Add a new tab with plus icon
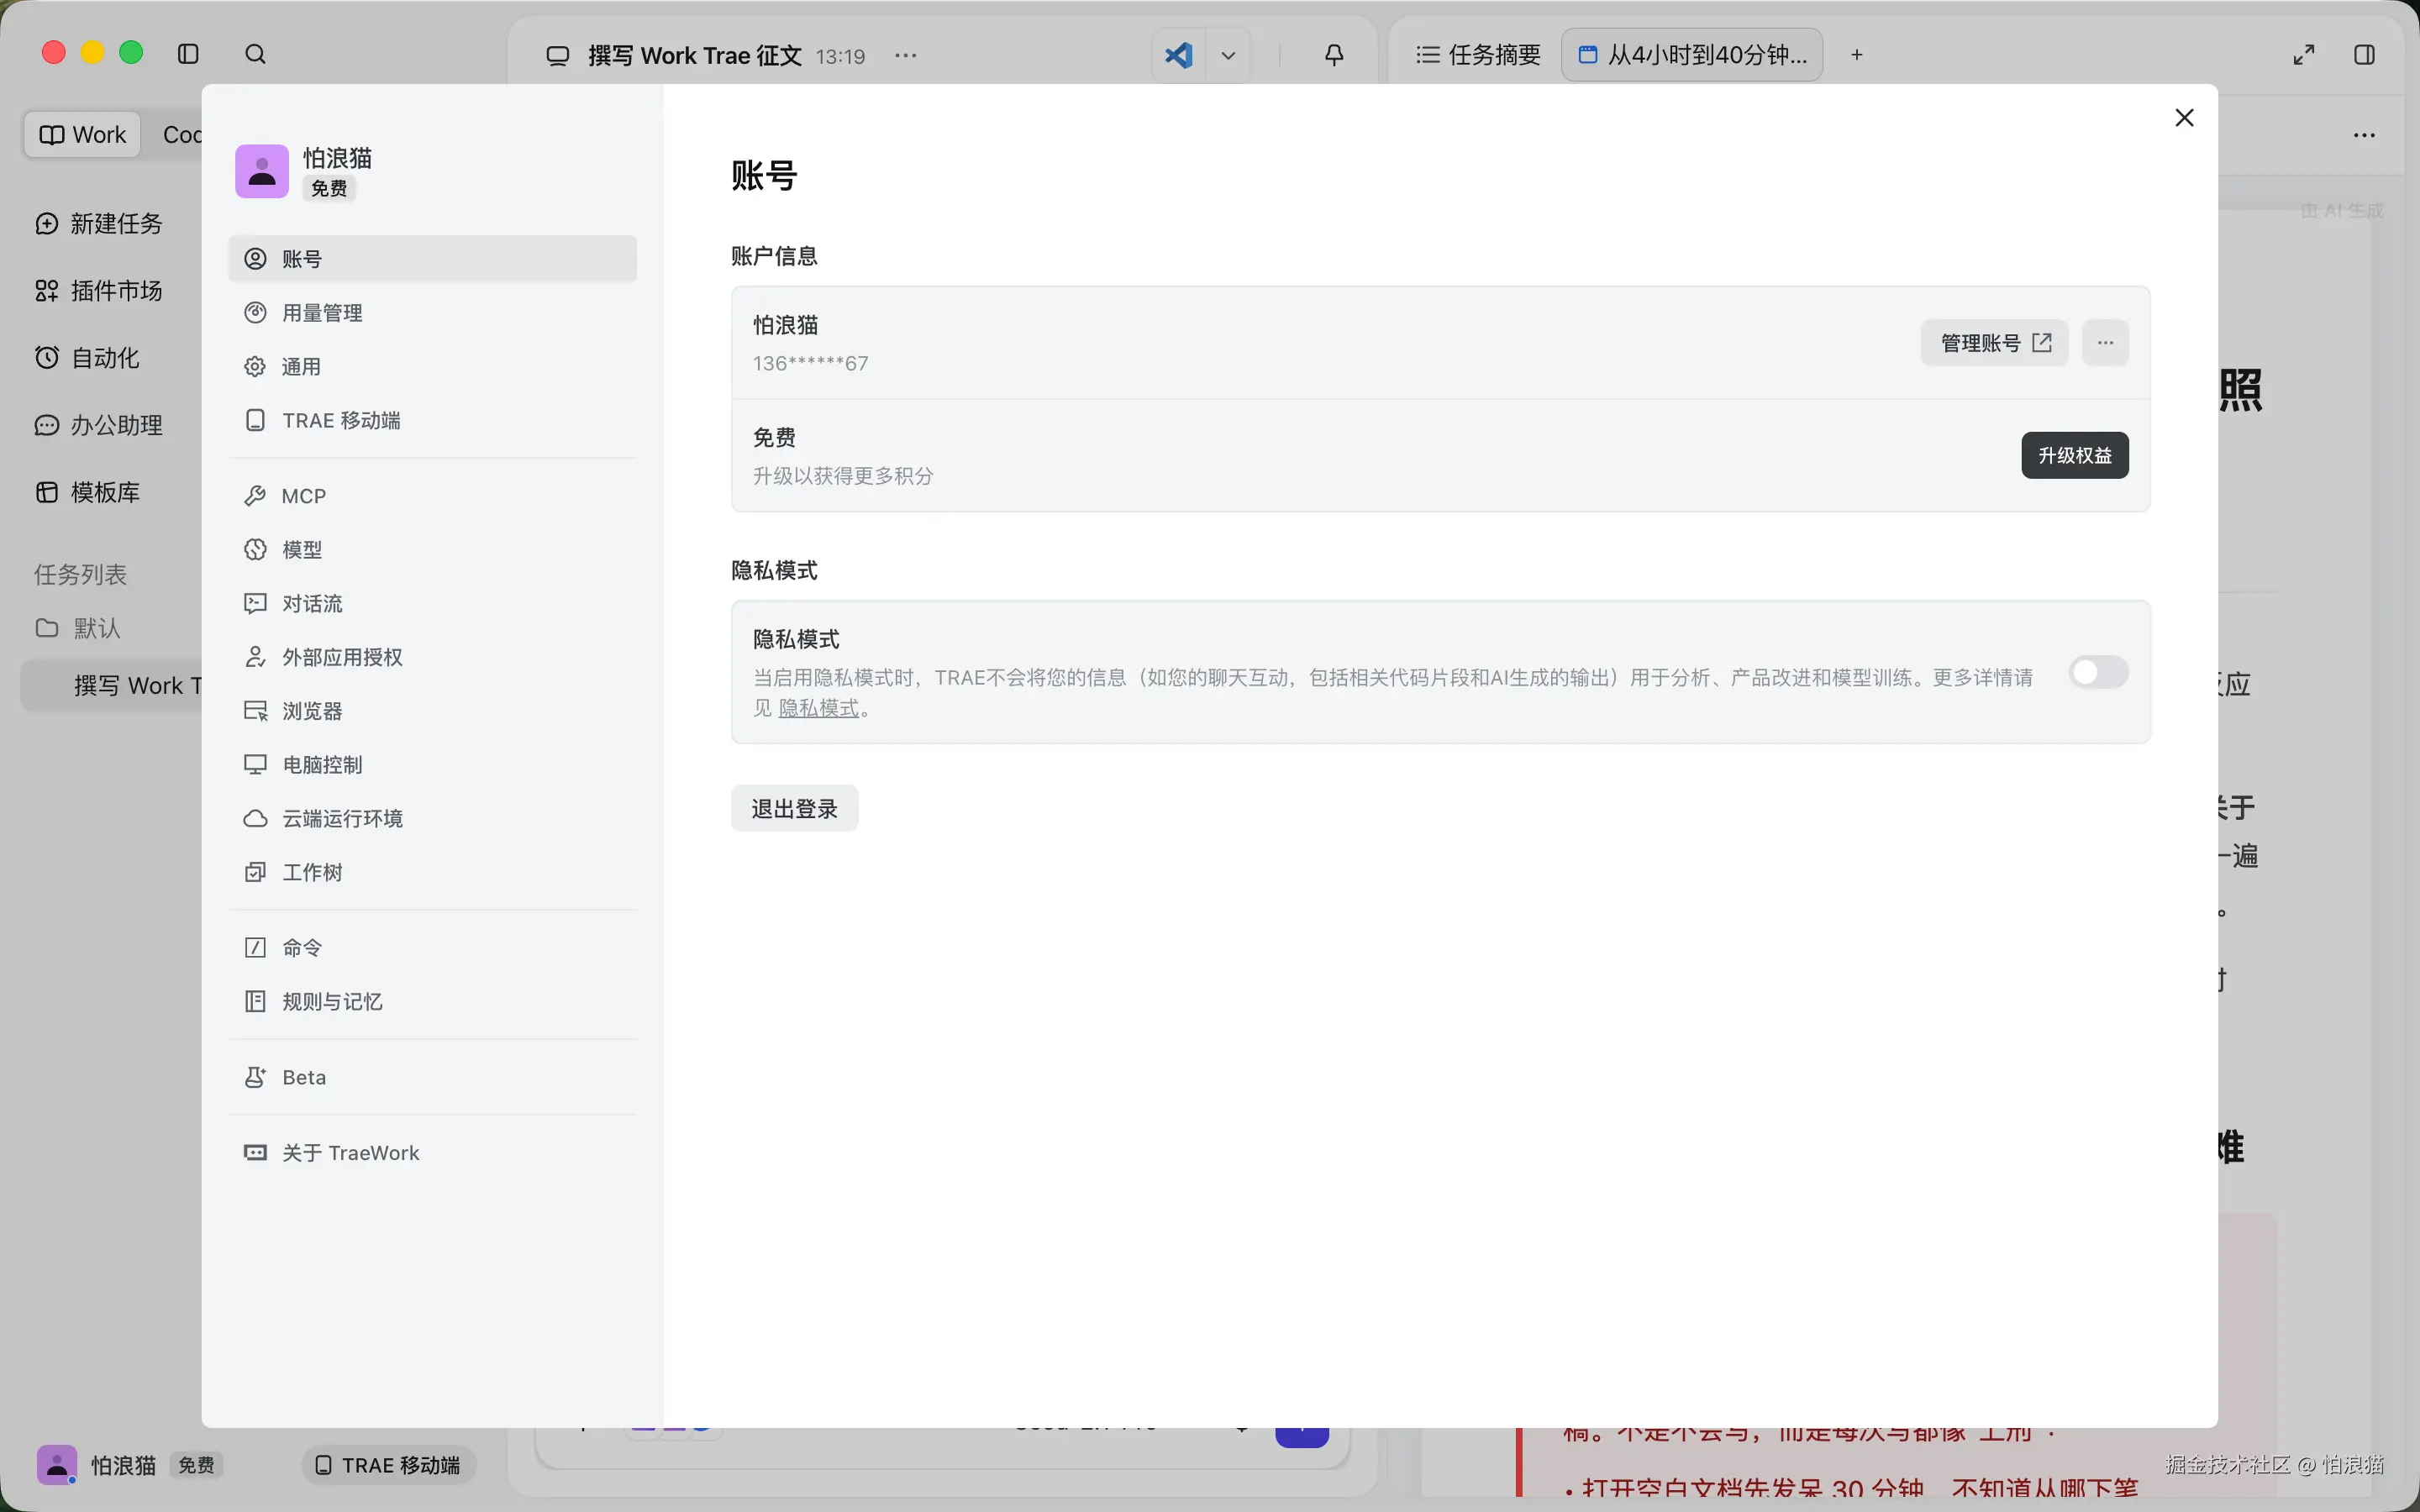 coord(1857,55)
